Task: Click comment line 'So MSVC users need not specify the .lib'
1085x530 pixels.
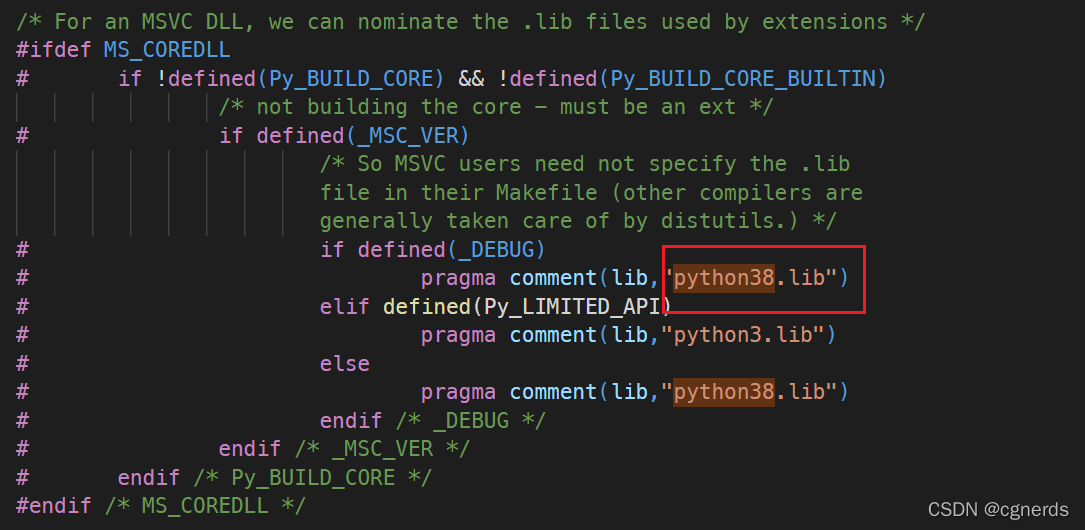Action: pyautogui.click(x=585, y=164)
